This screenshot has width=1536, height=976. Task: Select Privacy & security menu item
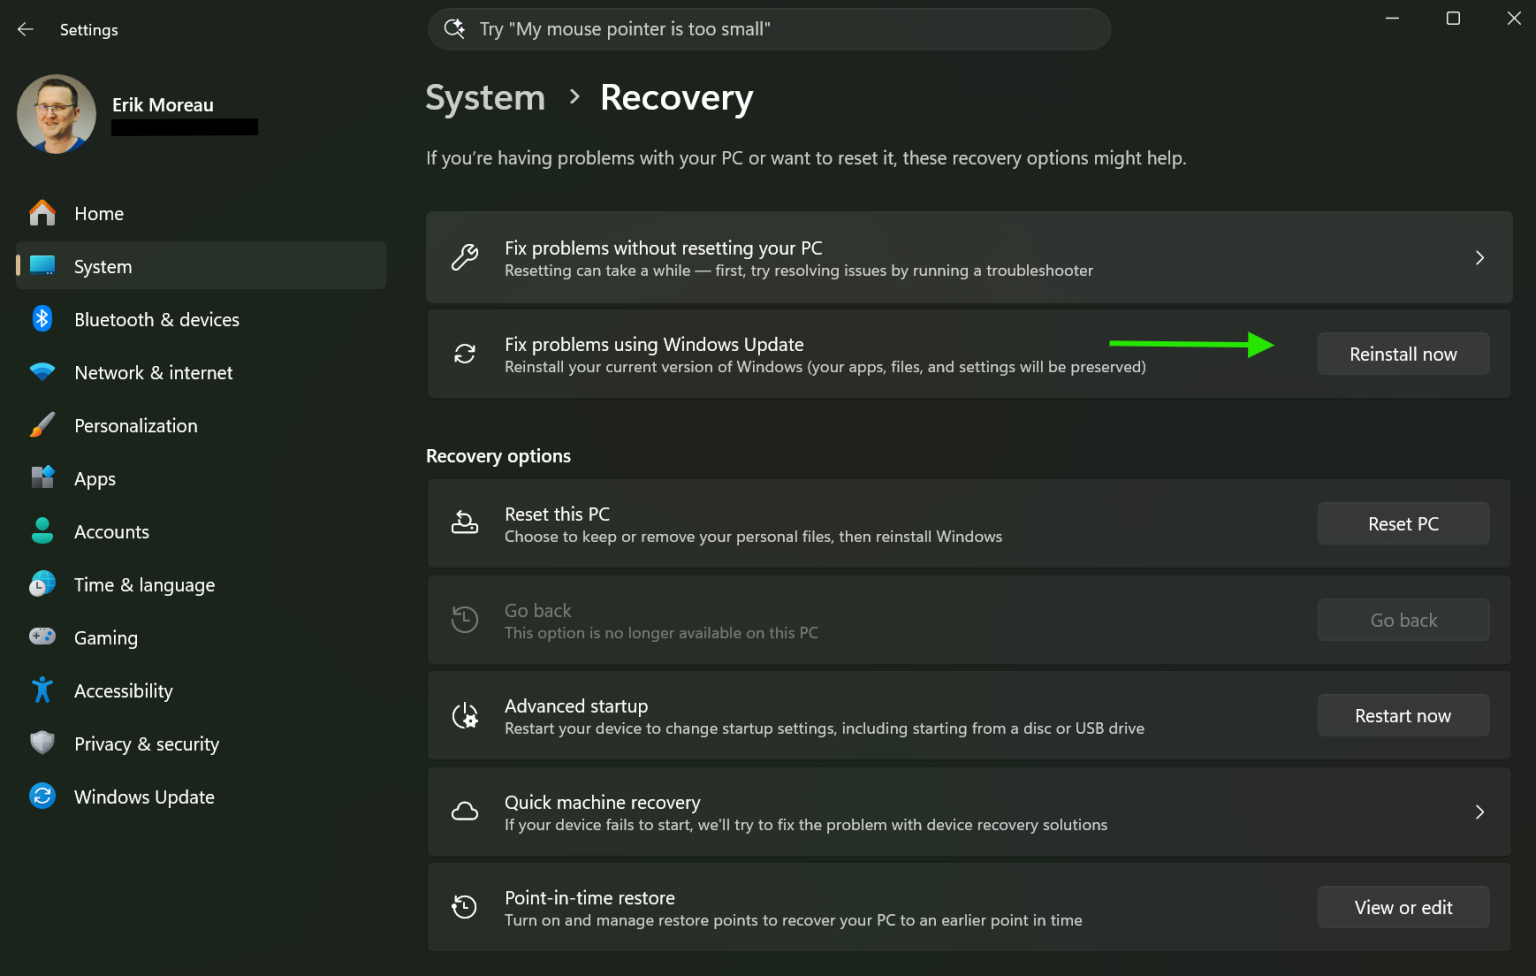[201, 743]
